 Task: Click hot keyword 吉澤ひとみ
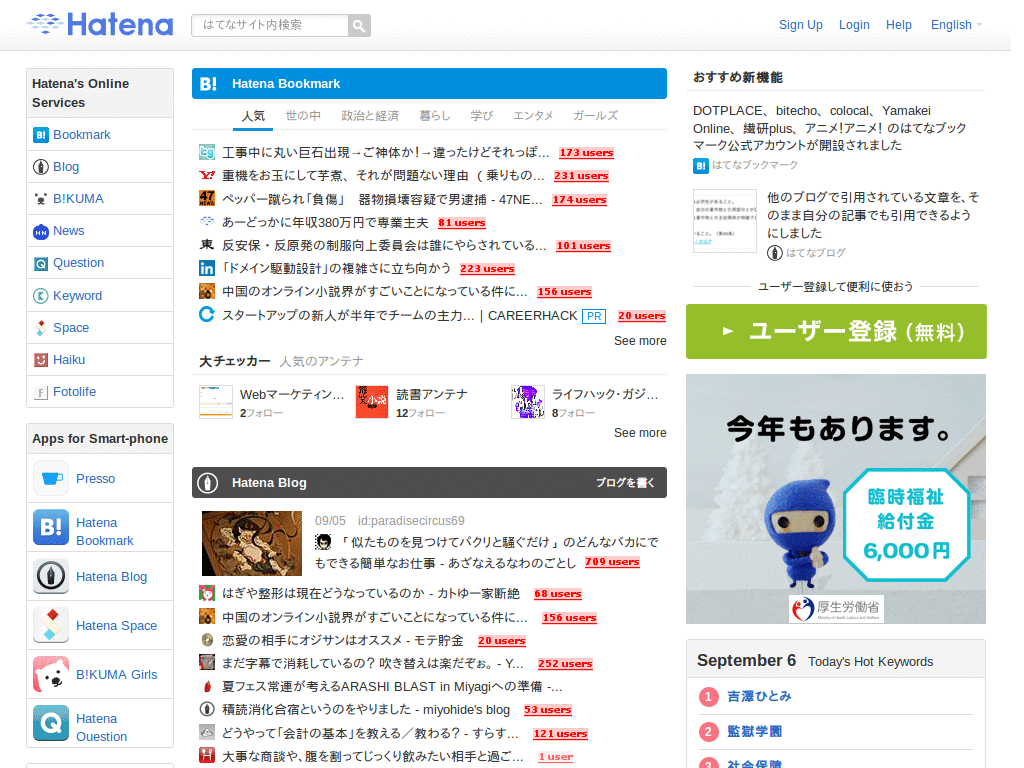tap(760, 697)
